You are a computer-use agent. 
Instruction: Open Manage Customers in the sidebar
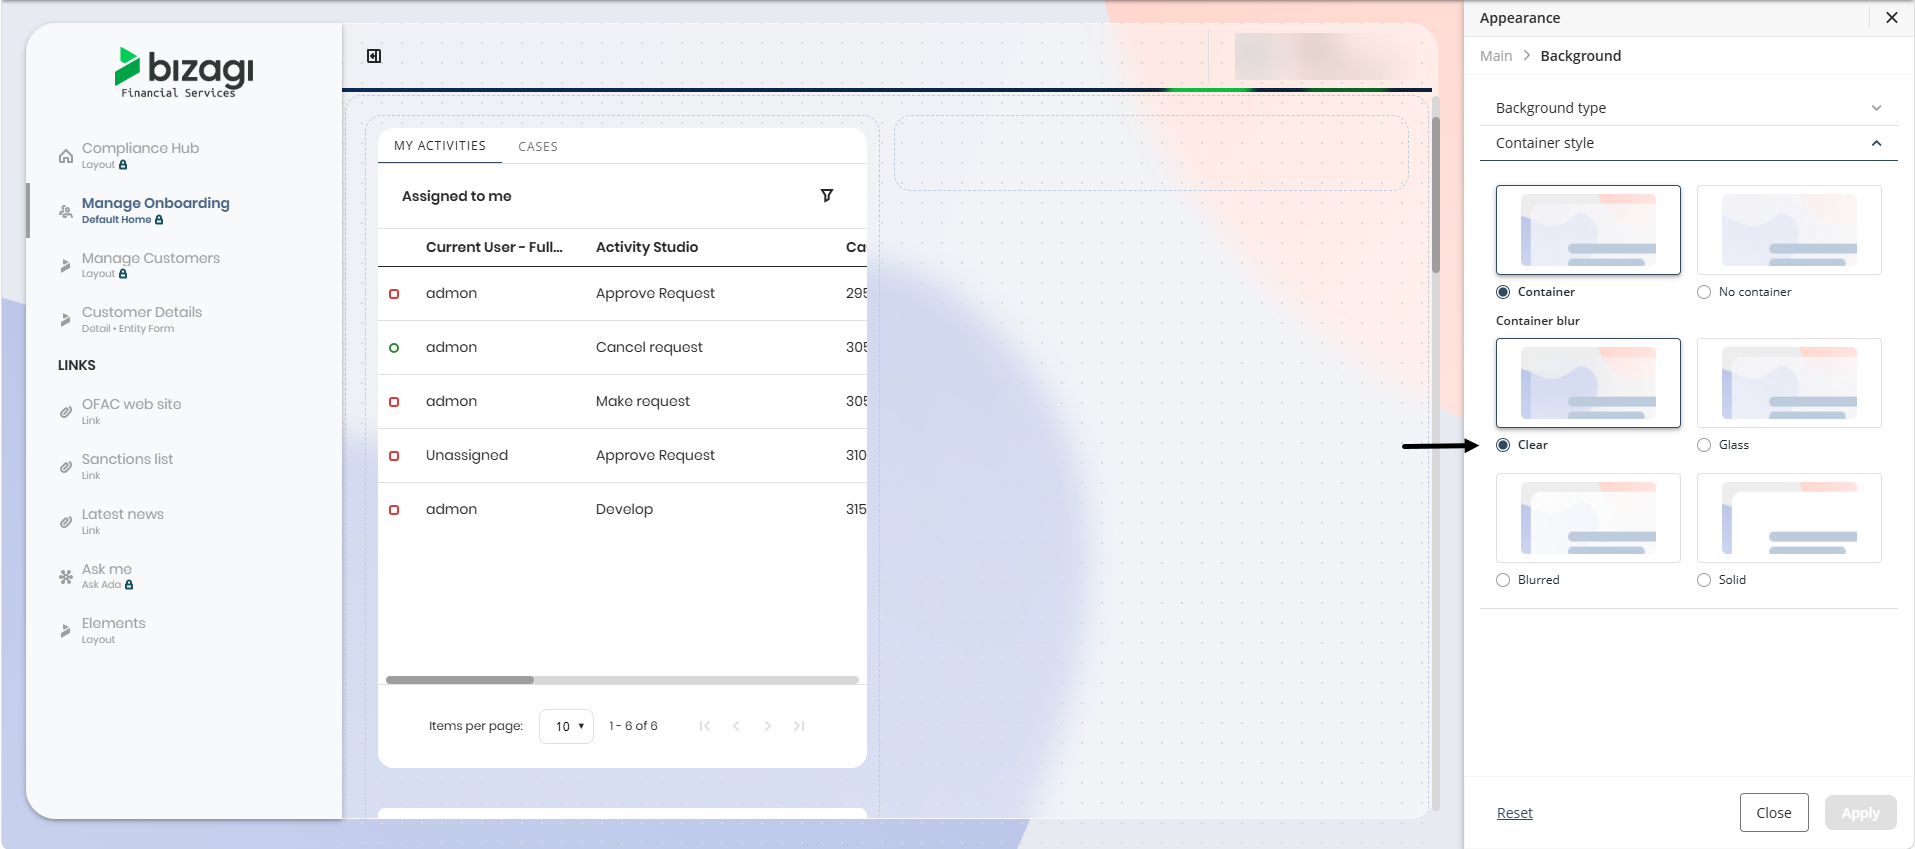pyautogui.click(x=150, y=258)
